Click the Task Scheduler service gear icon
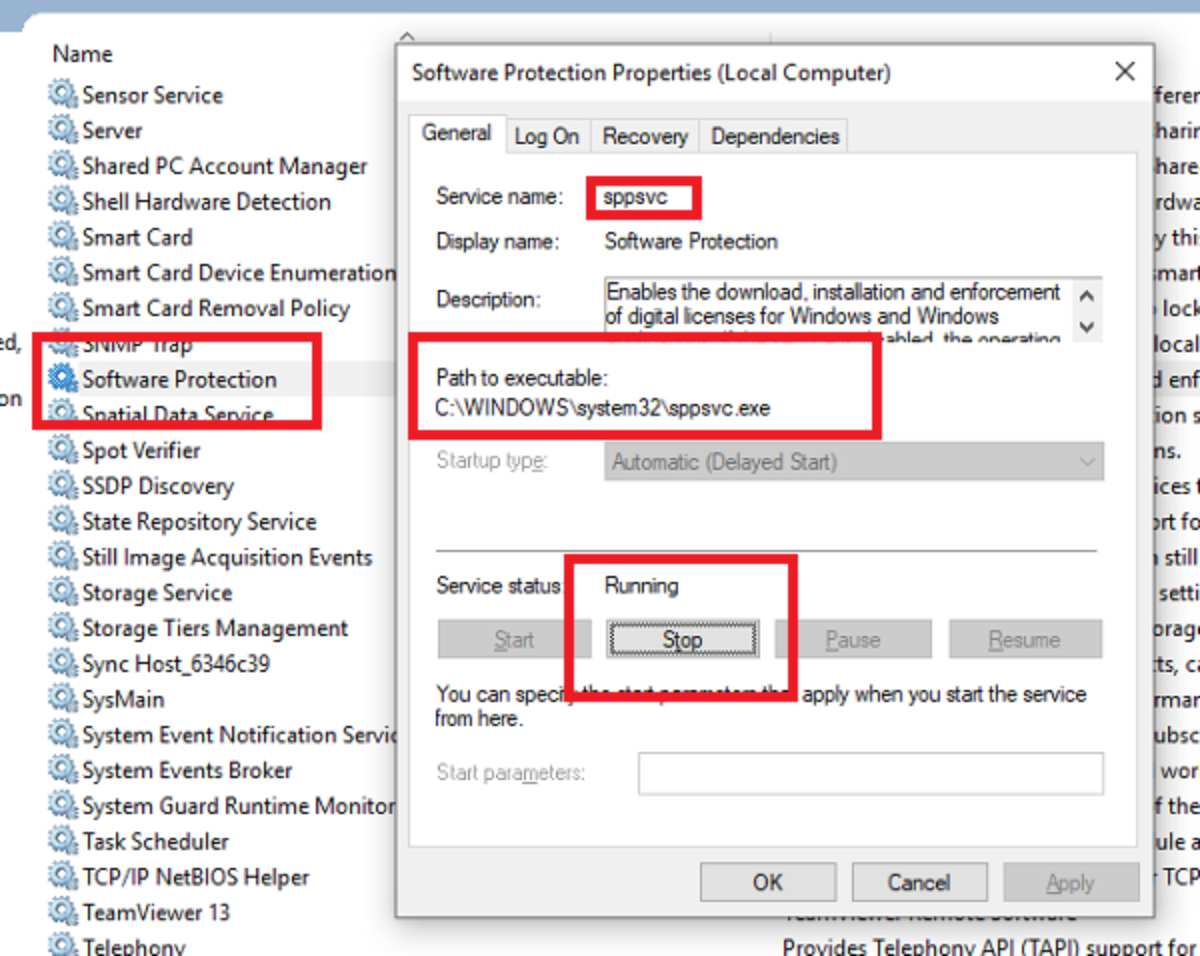Viewport: 1200px width, 956px height. (x=63, y=841)
